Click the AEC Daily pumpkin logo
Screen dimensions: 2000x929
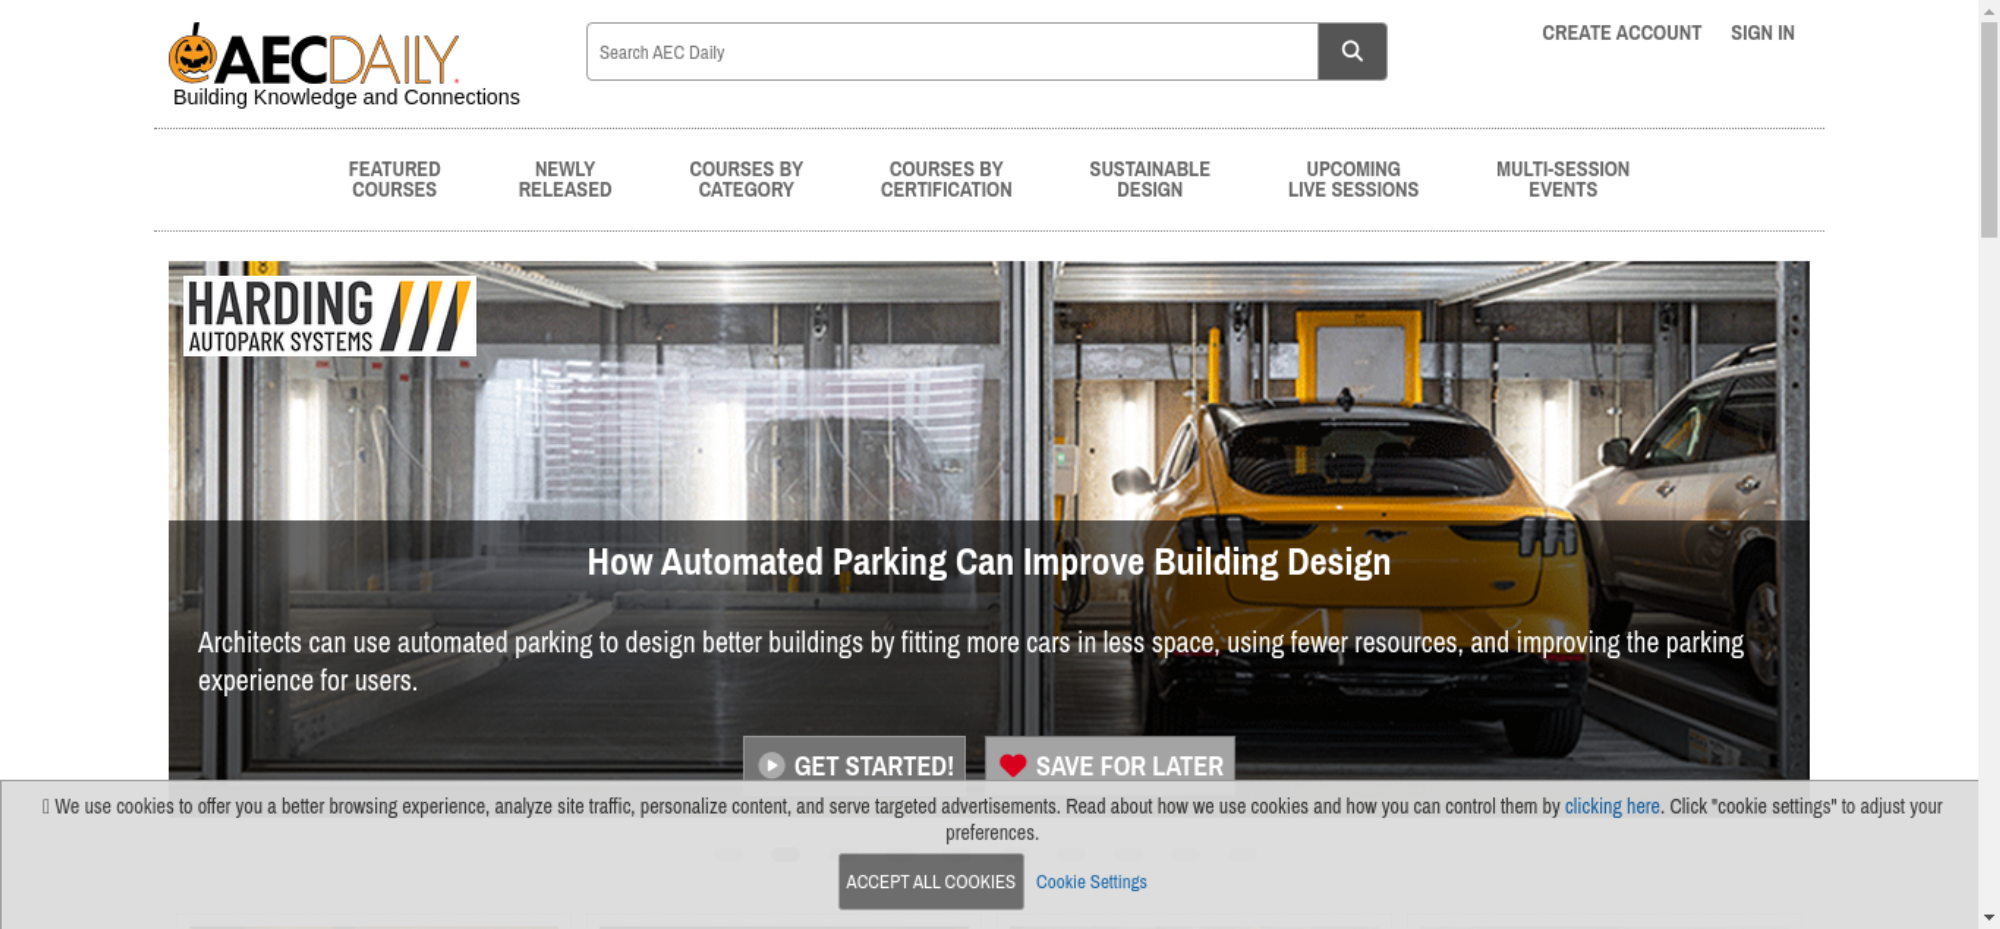(313, 58)
